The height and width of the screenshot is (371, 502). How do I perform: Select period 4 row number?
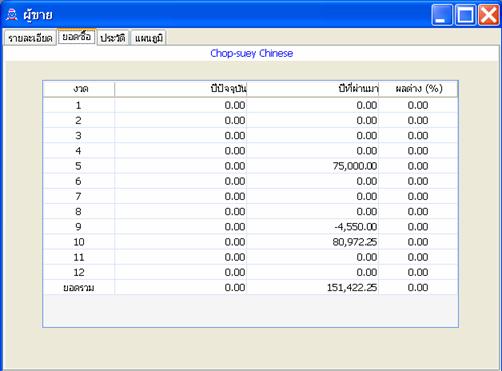(x=78, y=151)
